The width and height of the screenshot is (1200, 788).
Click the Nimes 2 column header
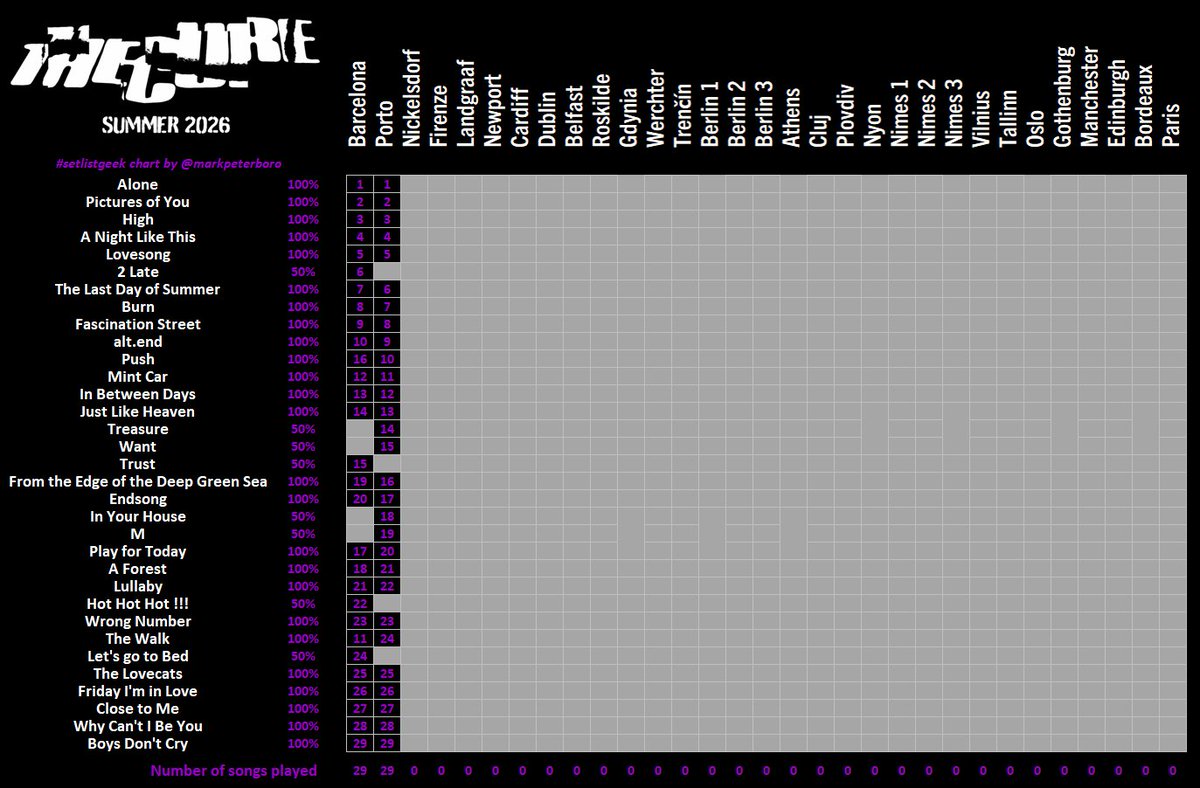tap(926, 113)
